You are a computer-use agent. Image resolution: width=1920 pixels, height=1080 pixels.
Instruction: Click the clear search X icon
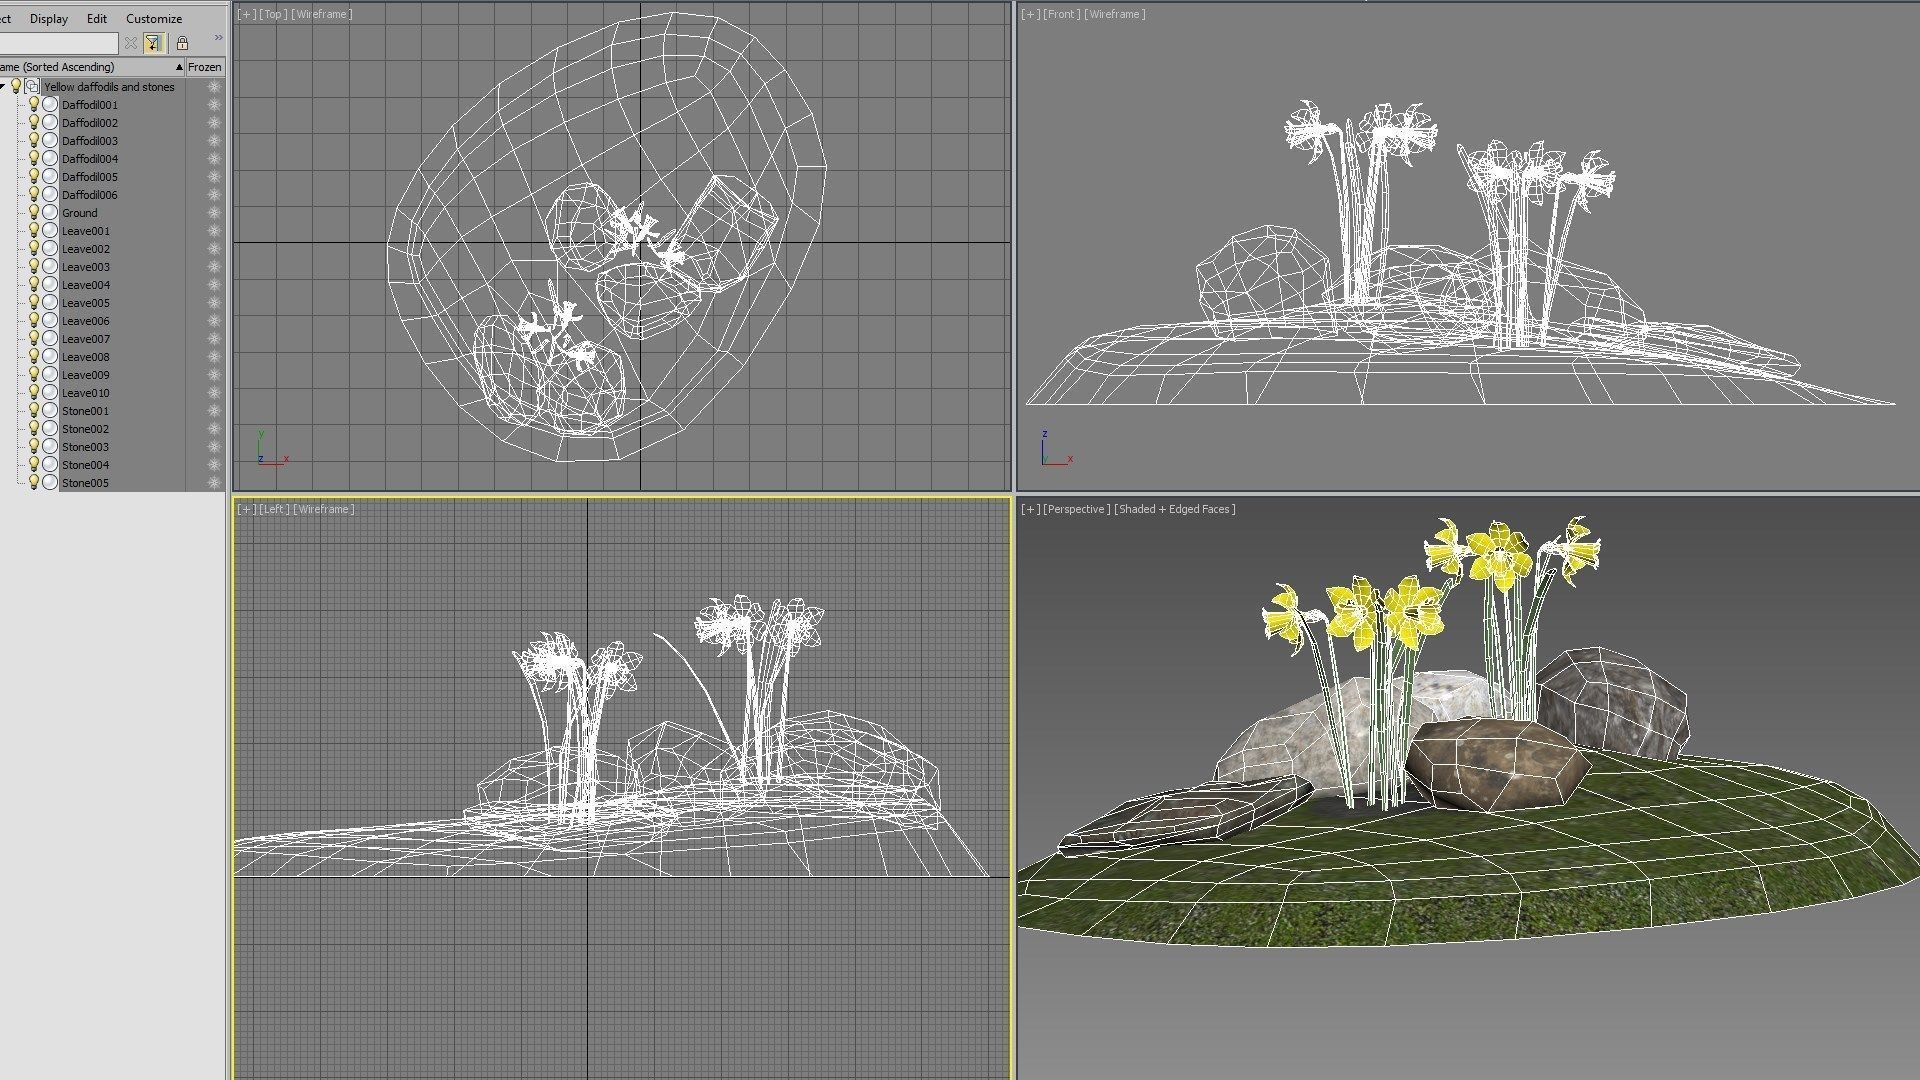coord(130,43)
